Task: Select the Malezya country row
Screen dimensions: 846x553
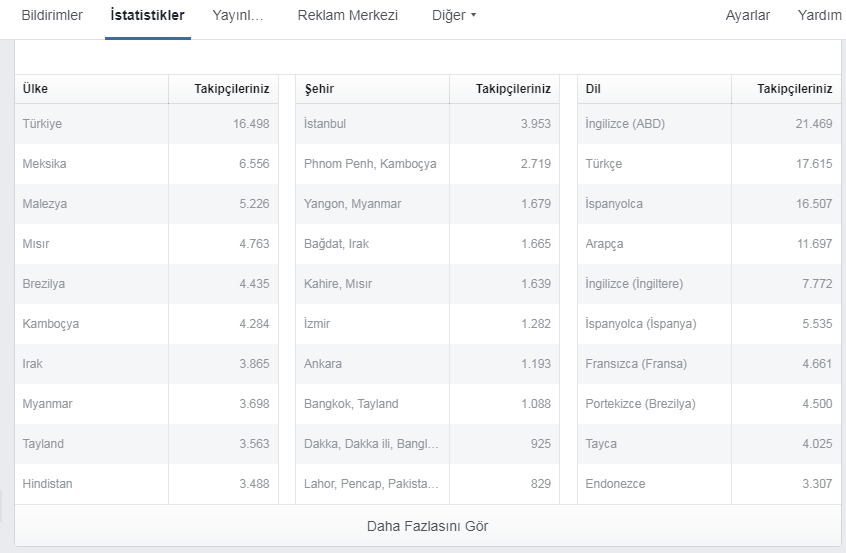Action: [146, 203]
